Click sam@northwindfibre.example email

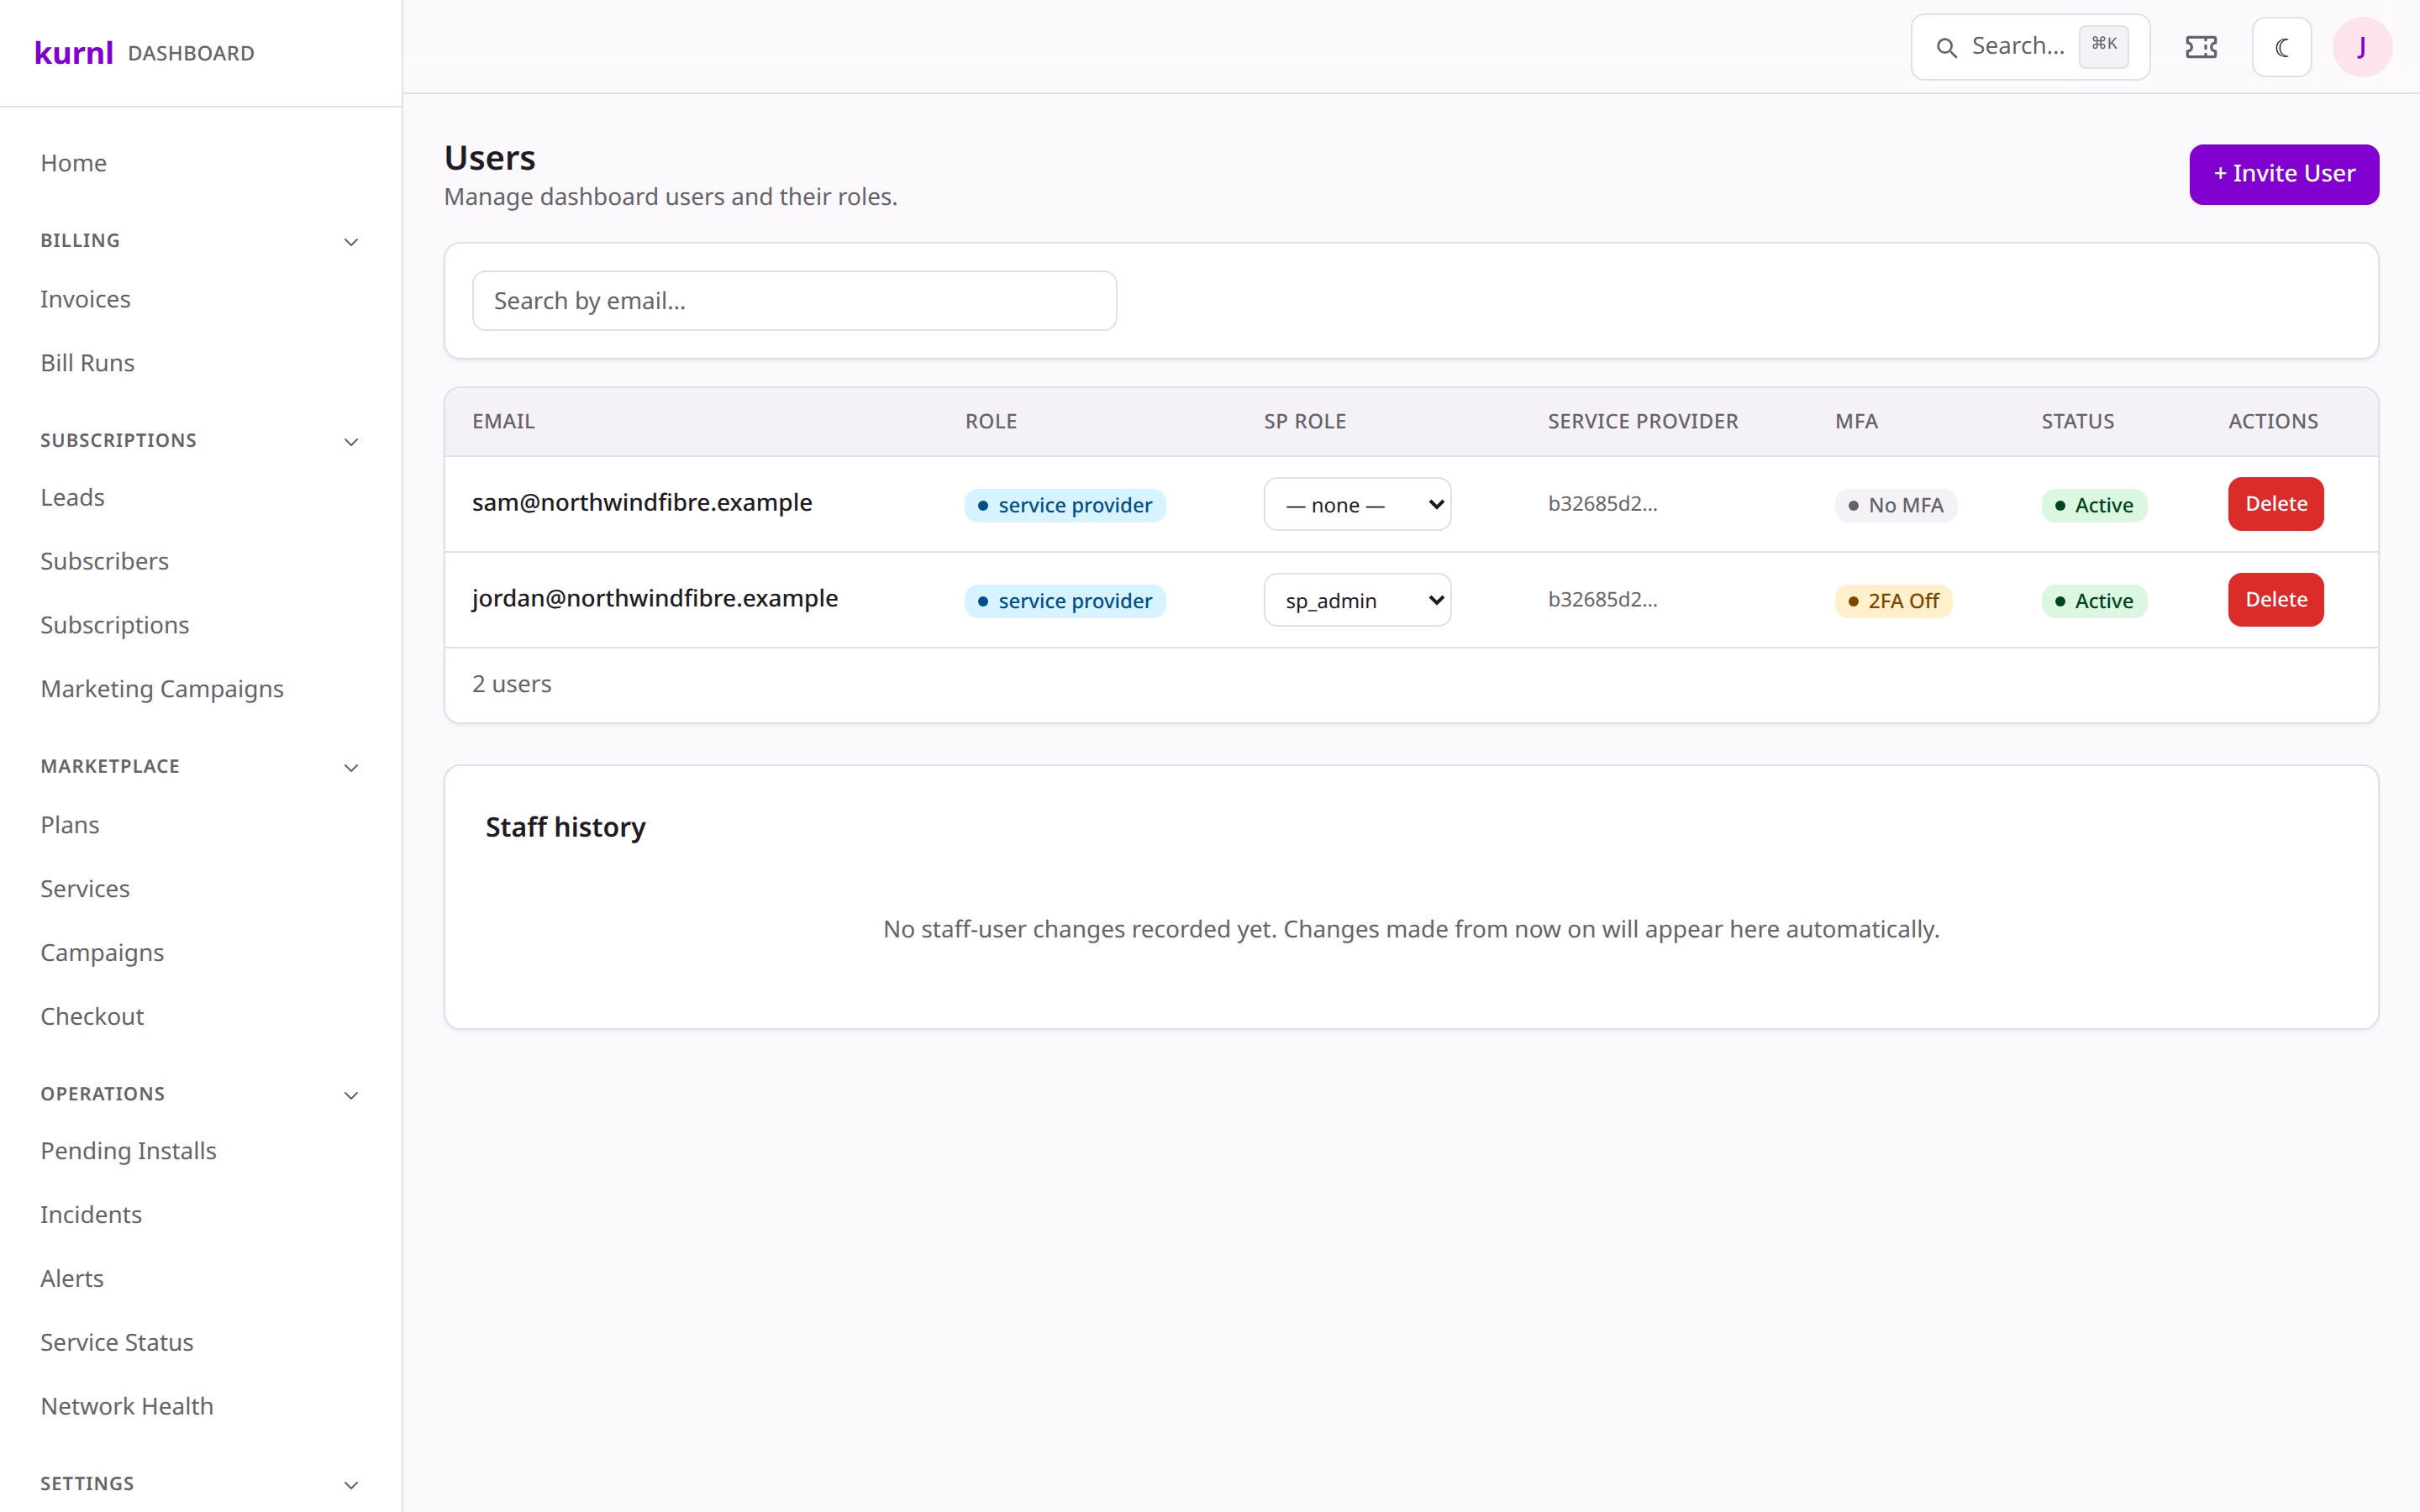(642, 502)
